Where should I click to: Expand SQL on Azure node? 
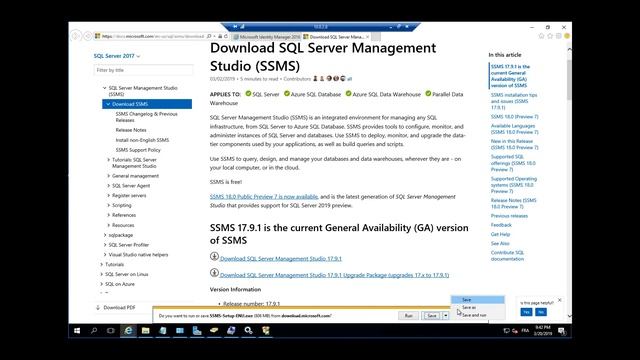tap(102, 284)
